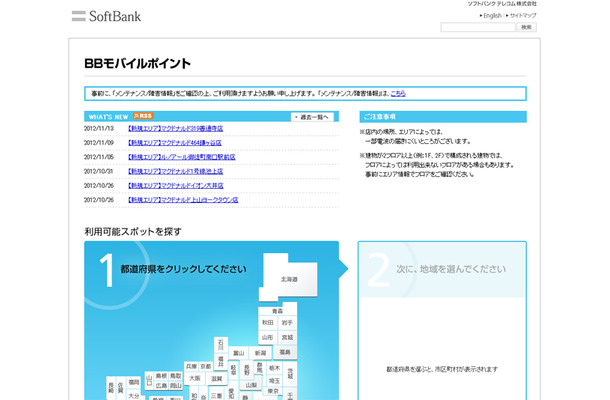Screen dimensions: 610x400
Task: Click the BBモバイルポイント page heading
Action: (137, 63)
